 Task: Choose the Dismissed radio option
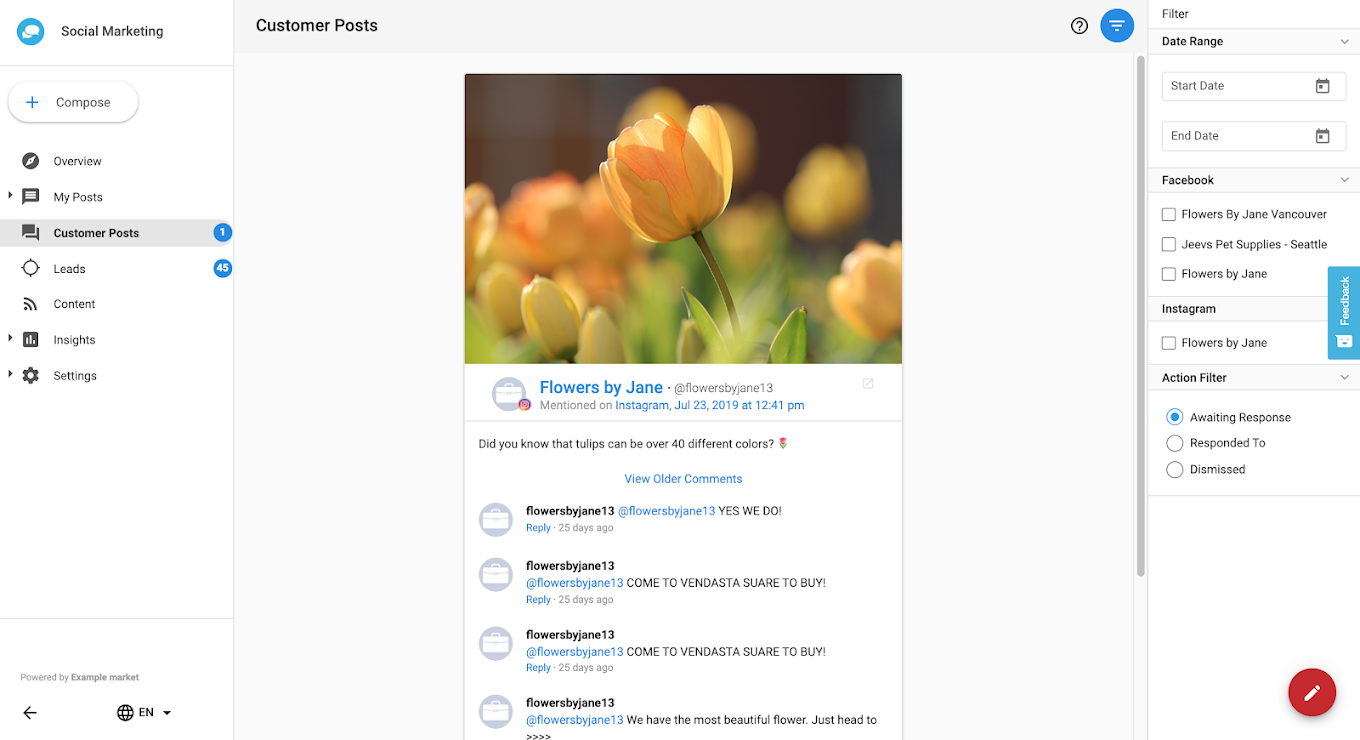[x=1175, y=469]
